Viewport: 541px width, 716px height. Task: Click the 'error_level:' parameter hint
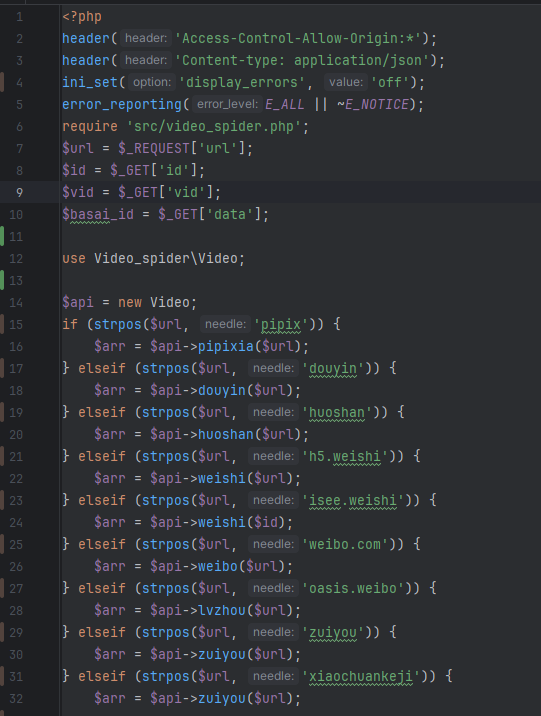(x=227, y=104)
